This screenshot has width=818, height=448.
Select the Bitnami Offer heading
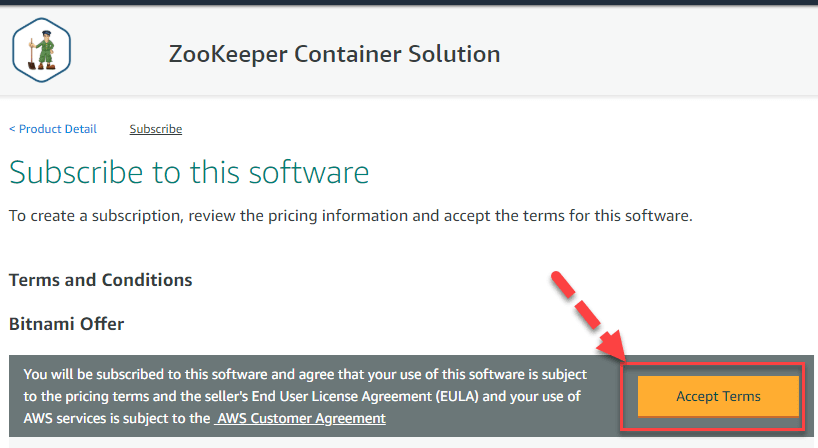(x=66, y=324)
